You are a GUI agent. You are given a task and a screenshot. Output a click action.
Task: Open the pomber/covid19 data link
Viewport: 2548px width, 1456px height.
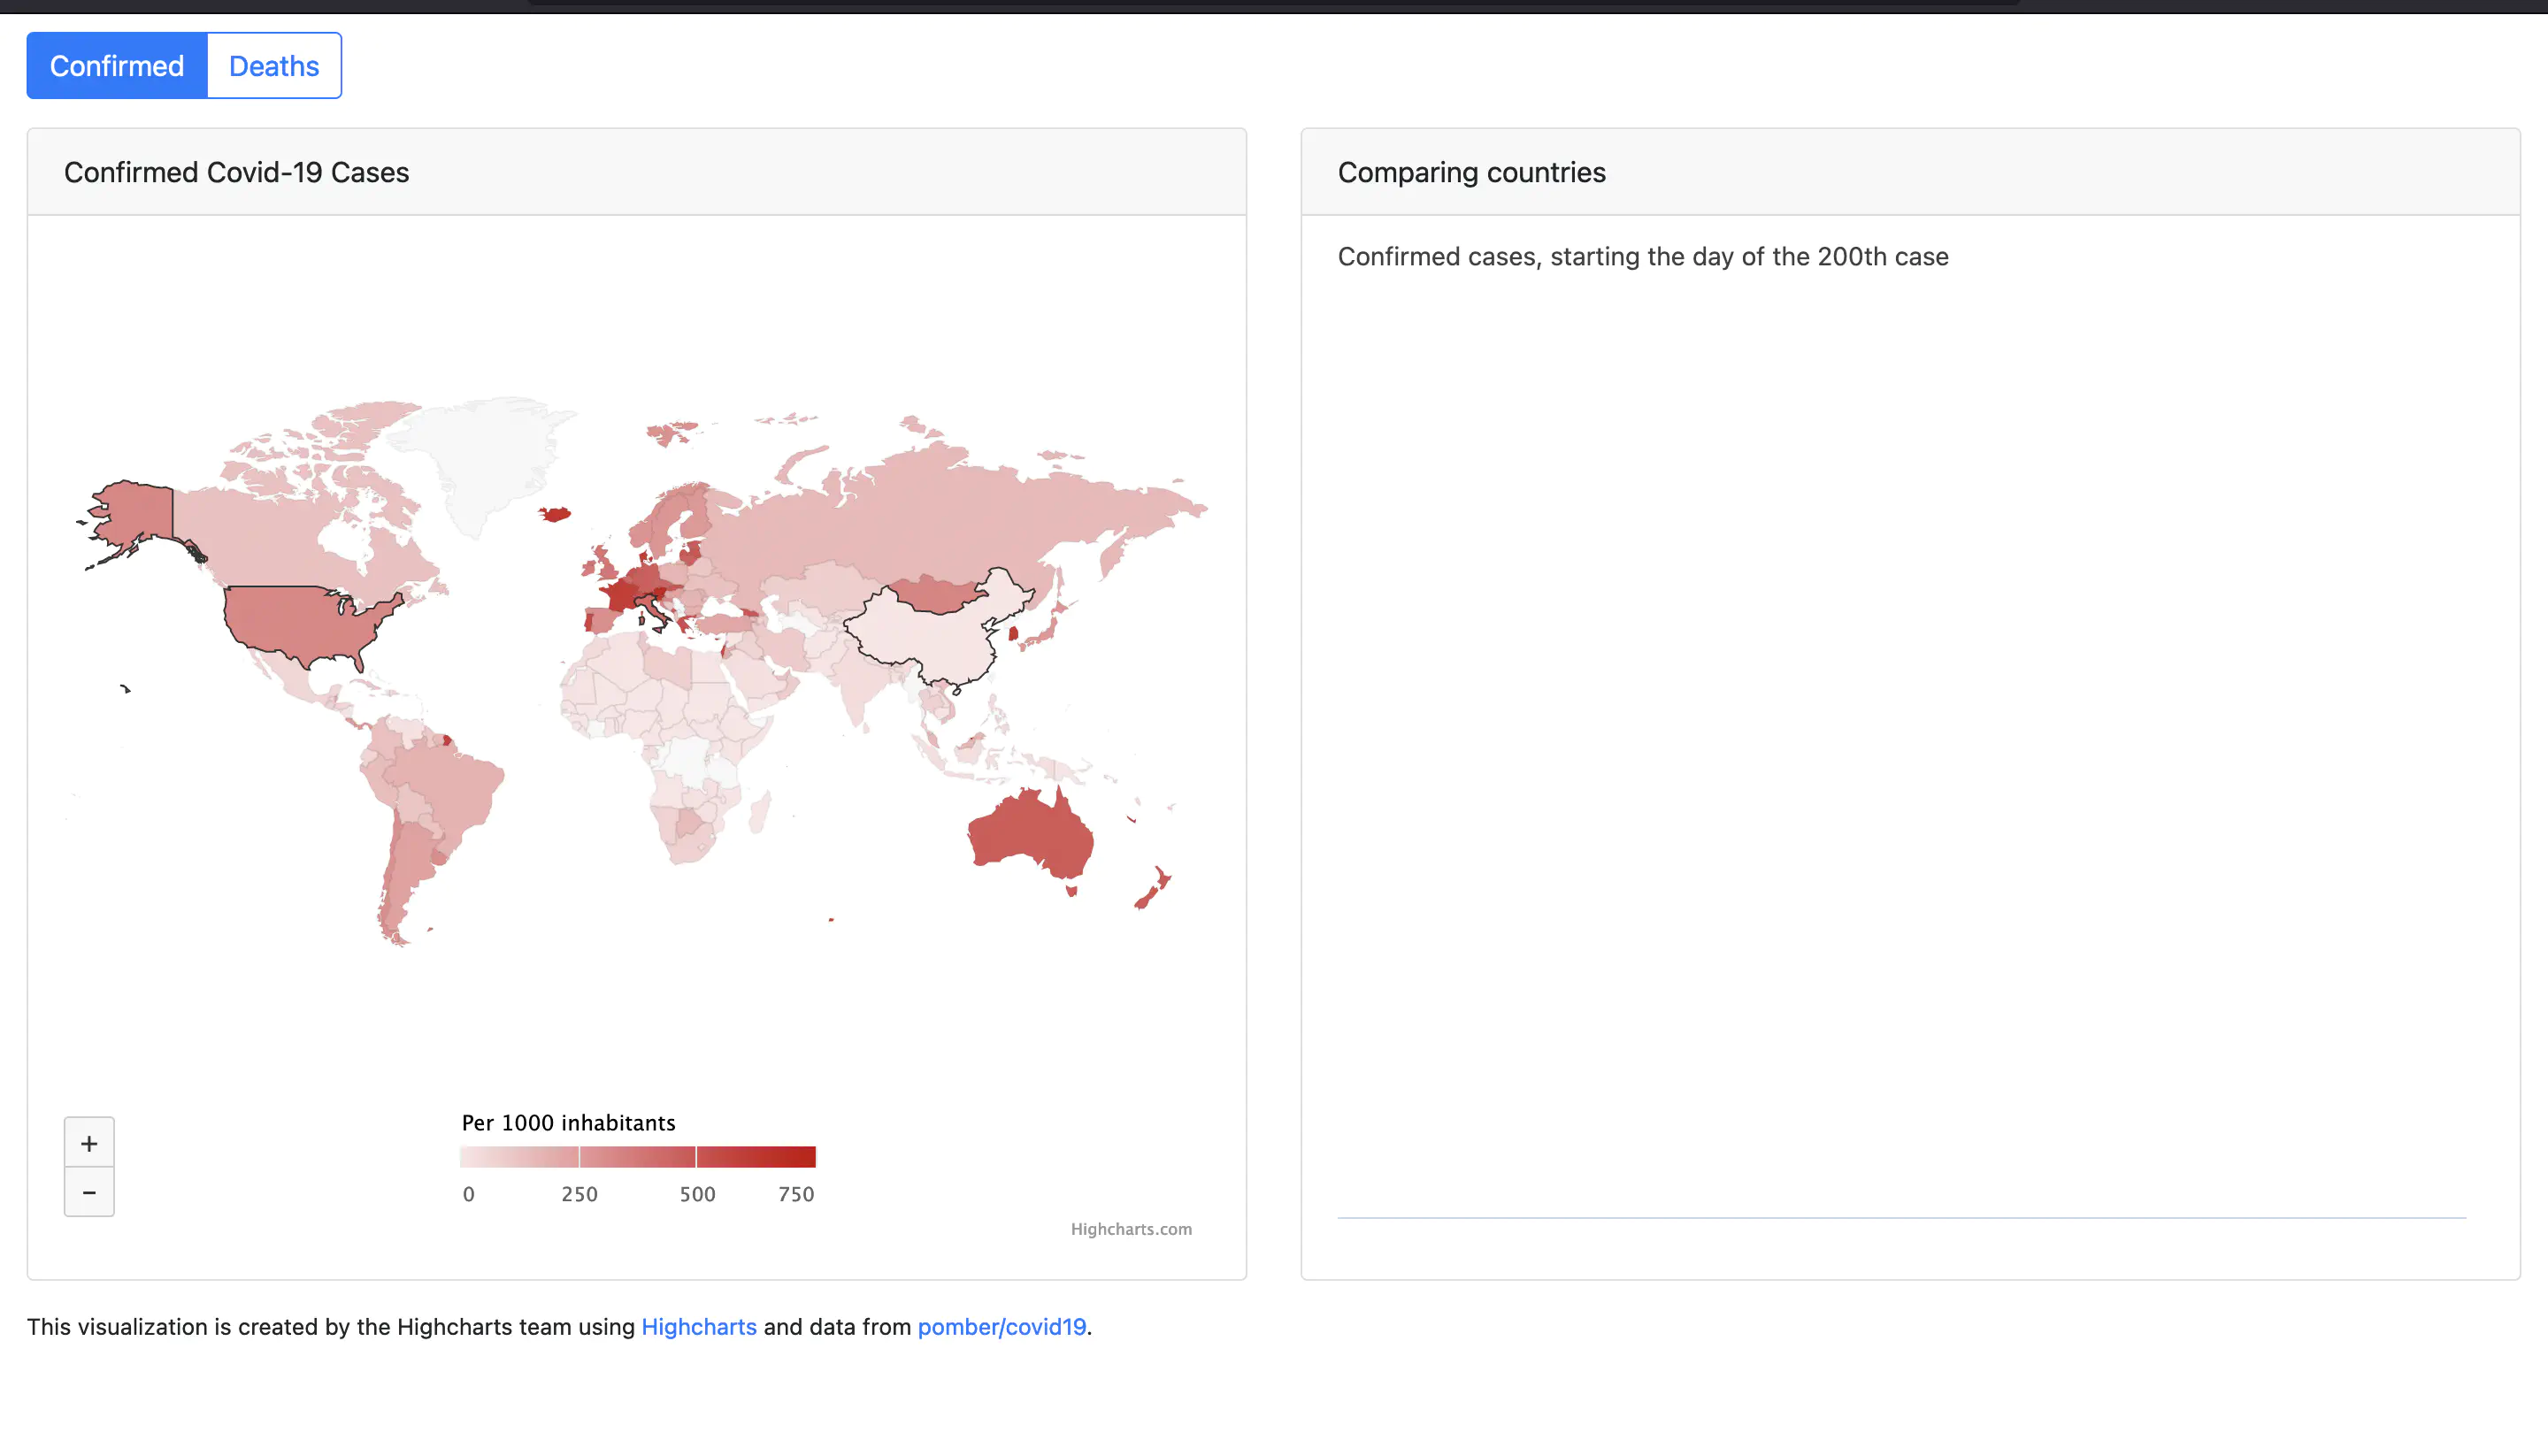point(1001,1327)
